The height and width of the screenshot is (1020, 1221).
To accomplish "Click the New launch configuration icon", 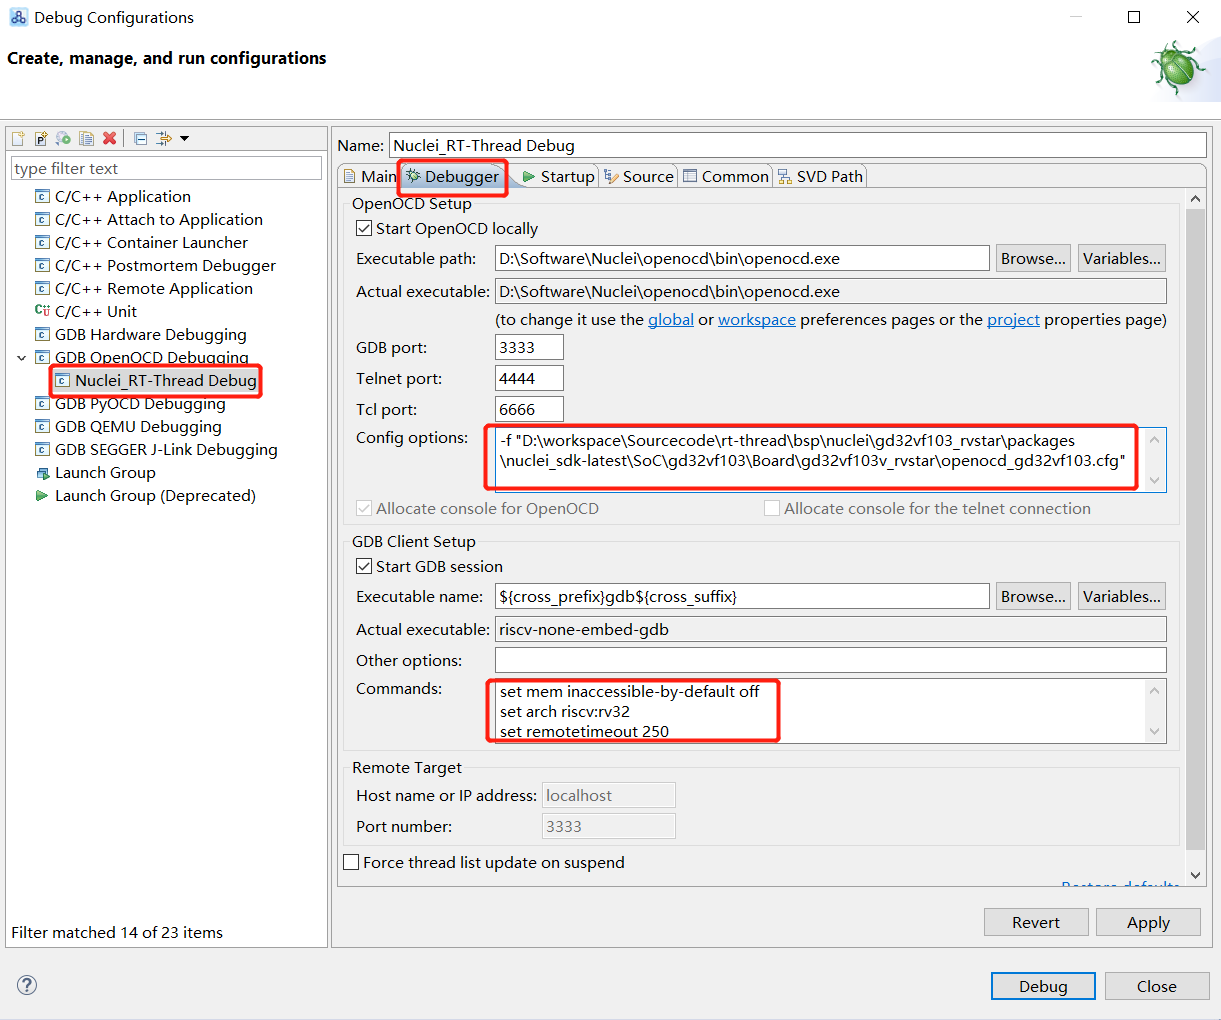I will click(x=18, y=139).
